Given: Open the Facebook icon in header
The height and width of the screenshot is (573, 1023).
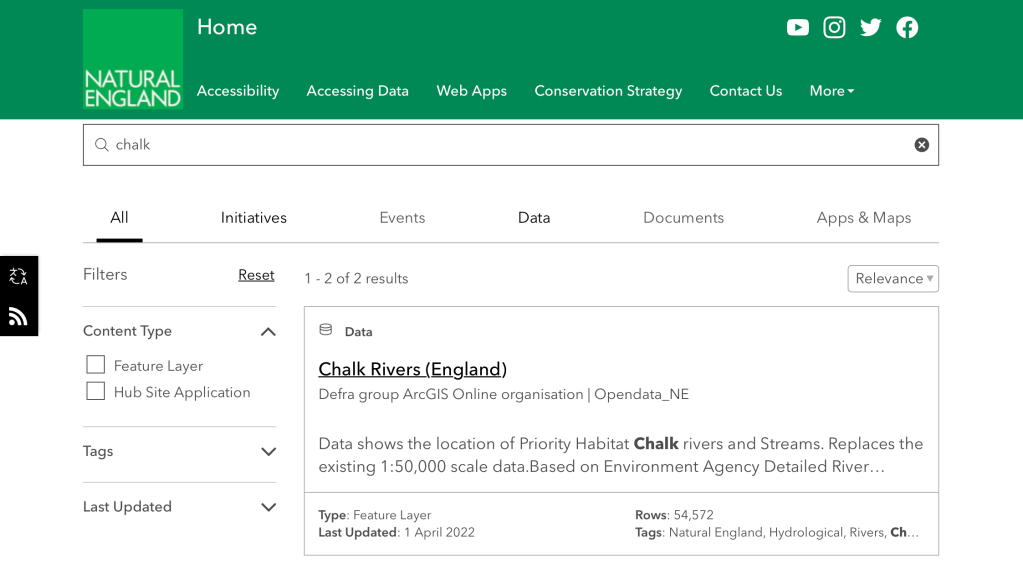Looking at the screenshot, I should coord(907,28).
